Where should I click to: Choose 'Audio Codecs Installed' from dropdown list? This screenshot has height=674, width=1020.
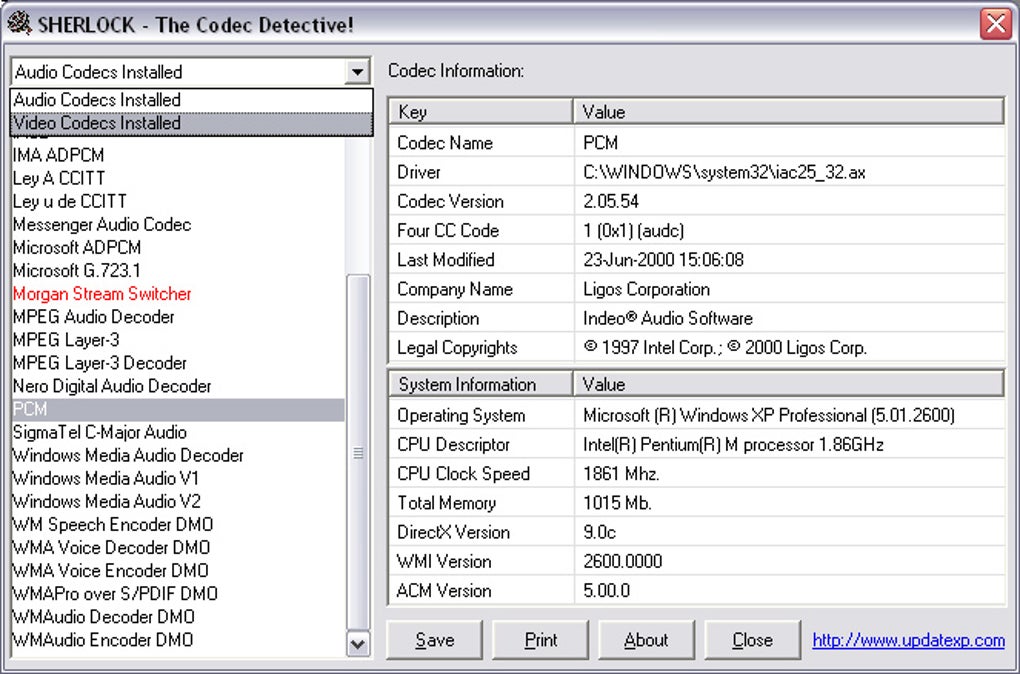tap(191, 100)
